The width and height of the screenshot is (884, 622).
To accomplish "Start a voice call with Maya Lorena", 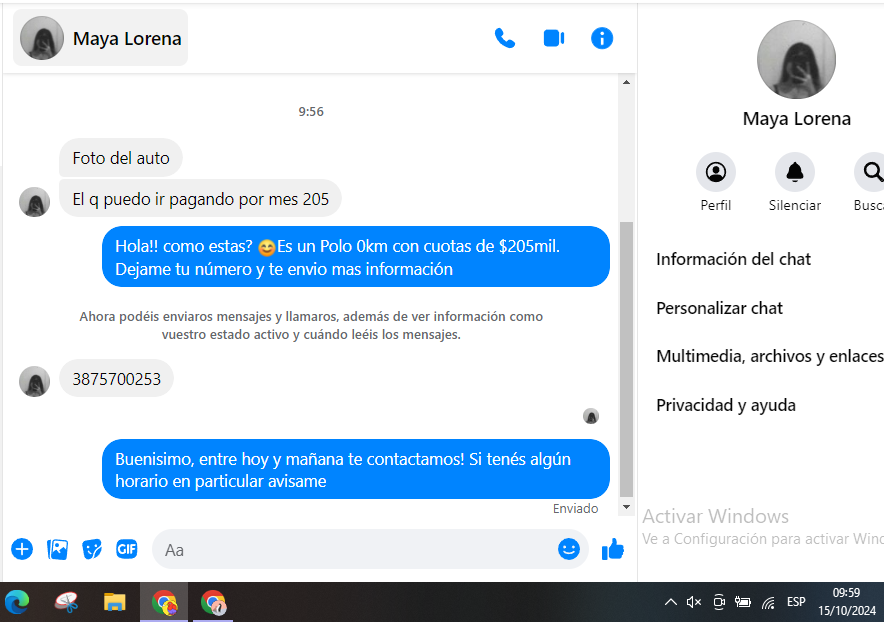I will tap(505, 39).
